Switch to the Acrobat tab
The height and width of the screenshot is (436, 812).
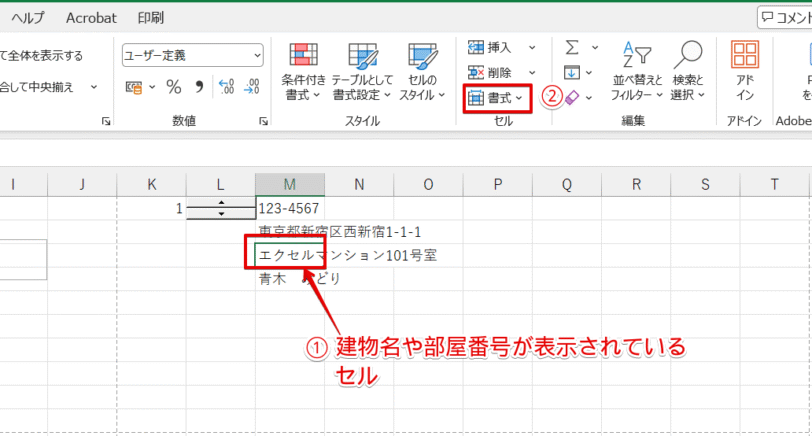[x=91, y=18]
